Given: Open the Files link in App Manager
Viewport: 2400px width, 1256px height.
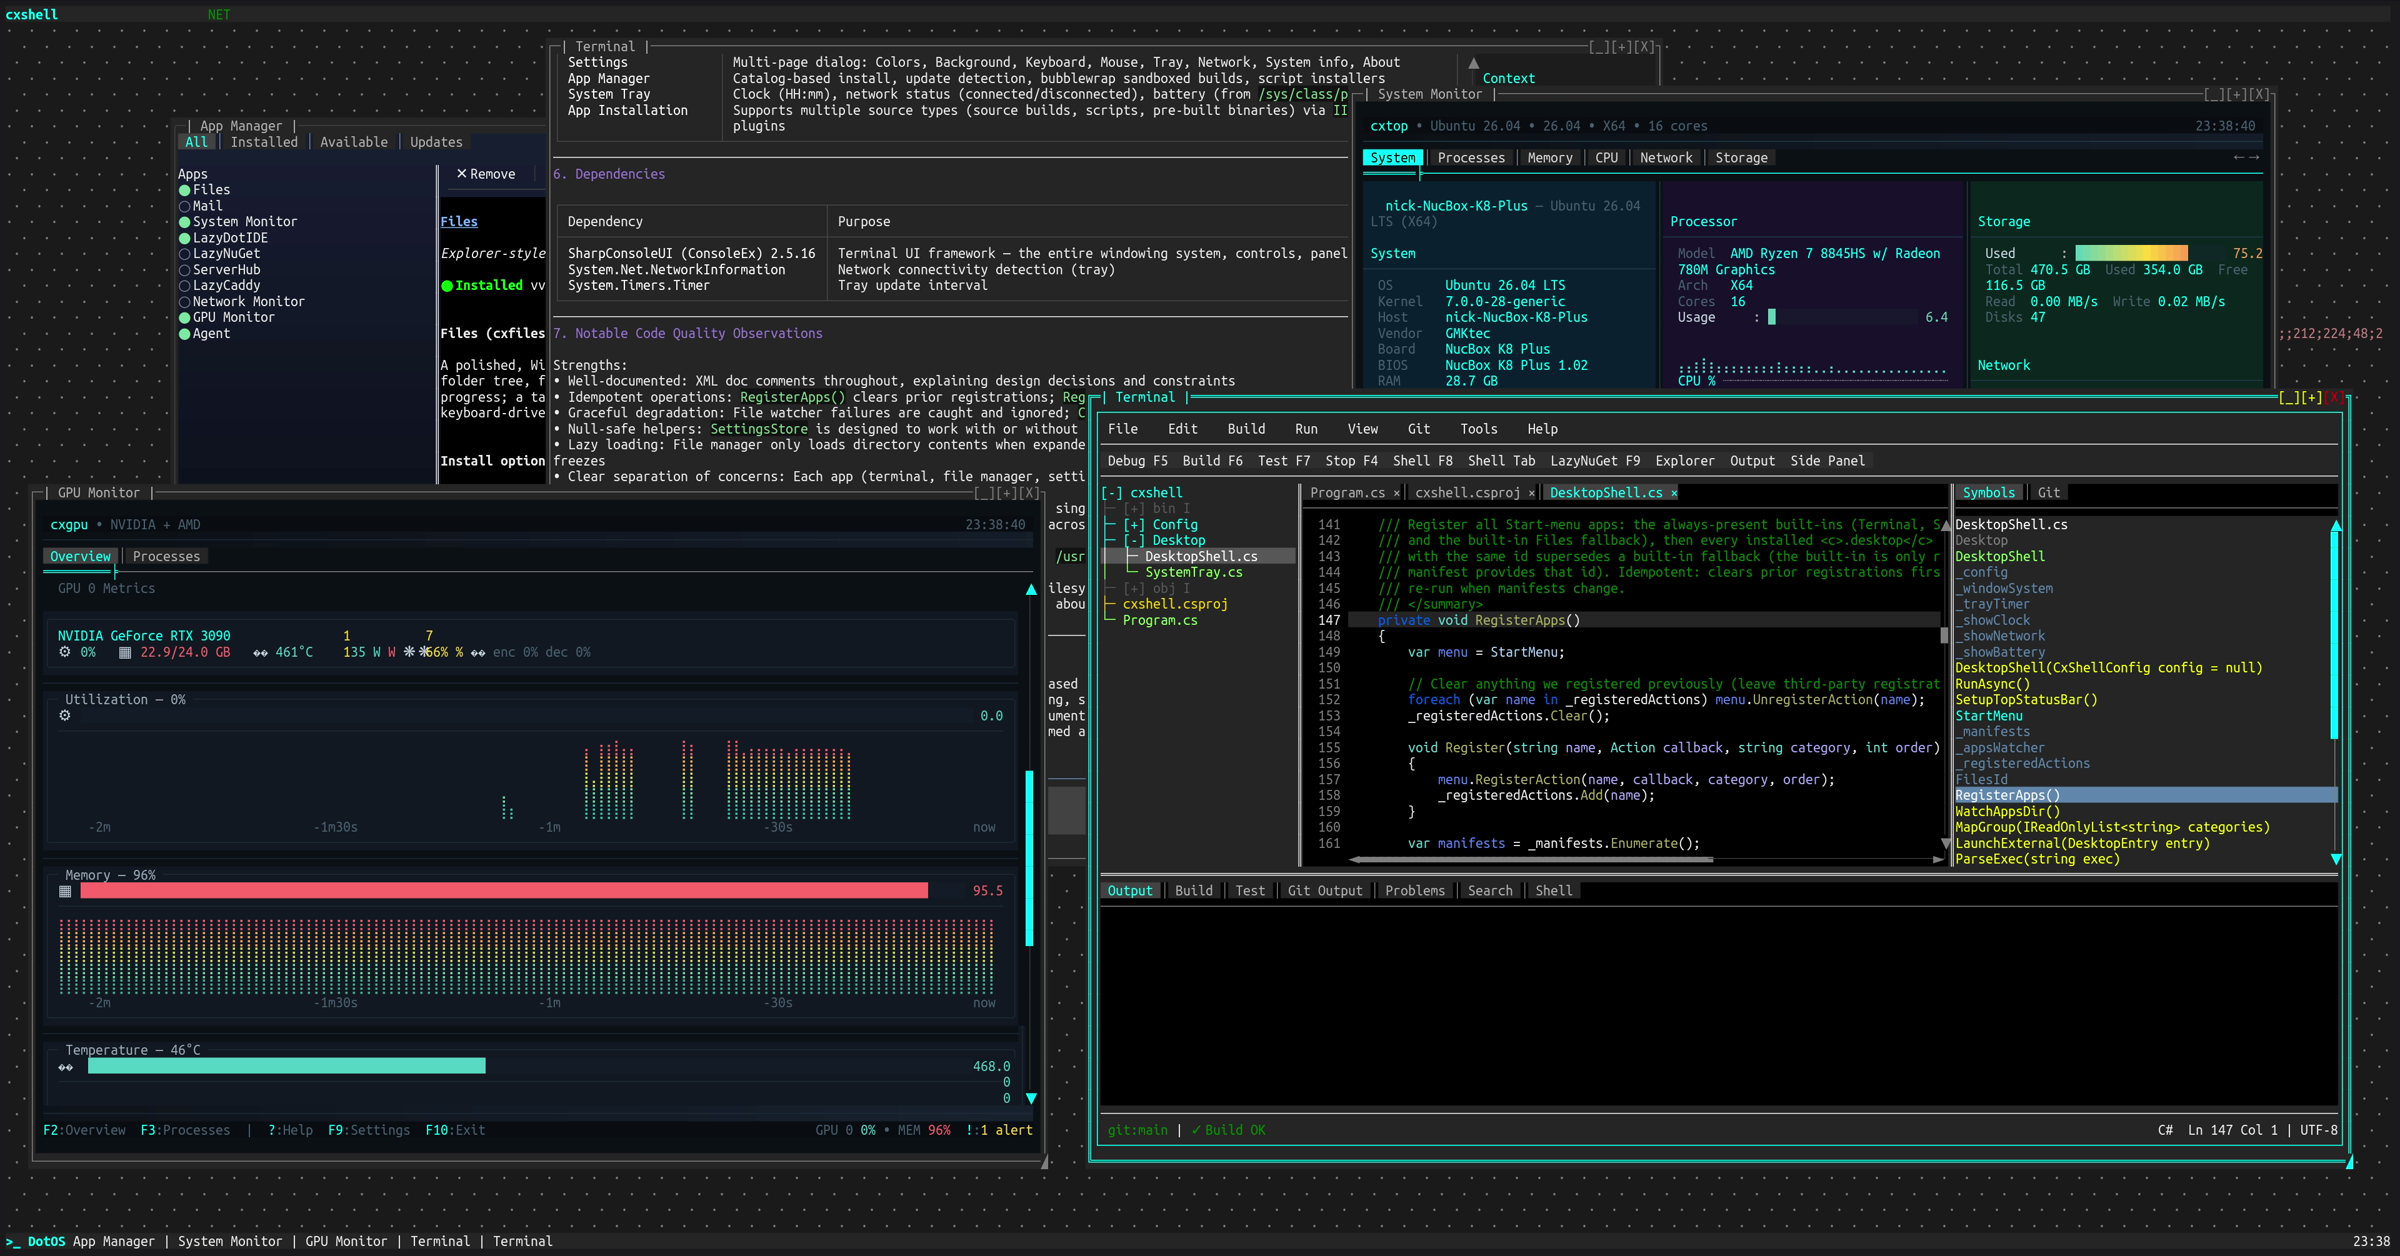Looking at the screenshot, I should tap(459, 222).
